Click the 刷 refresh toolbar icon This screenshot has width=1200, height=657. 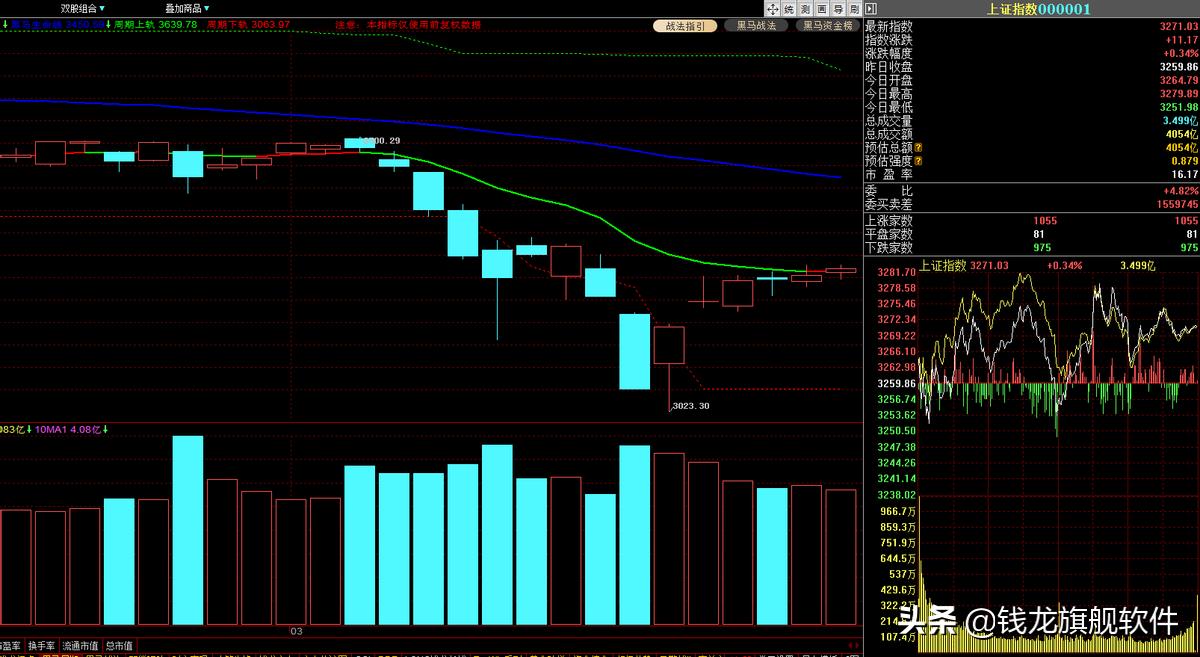click(853, 9)
